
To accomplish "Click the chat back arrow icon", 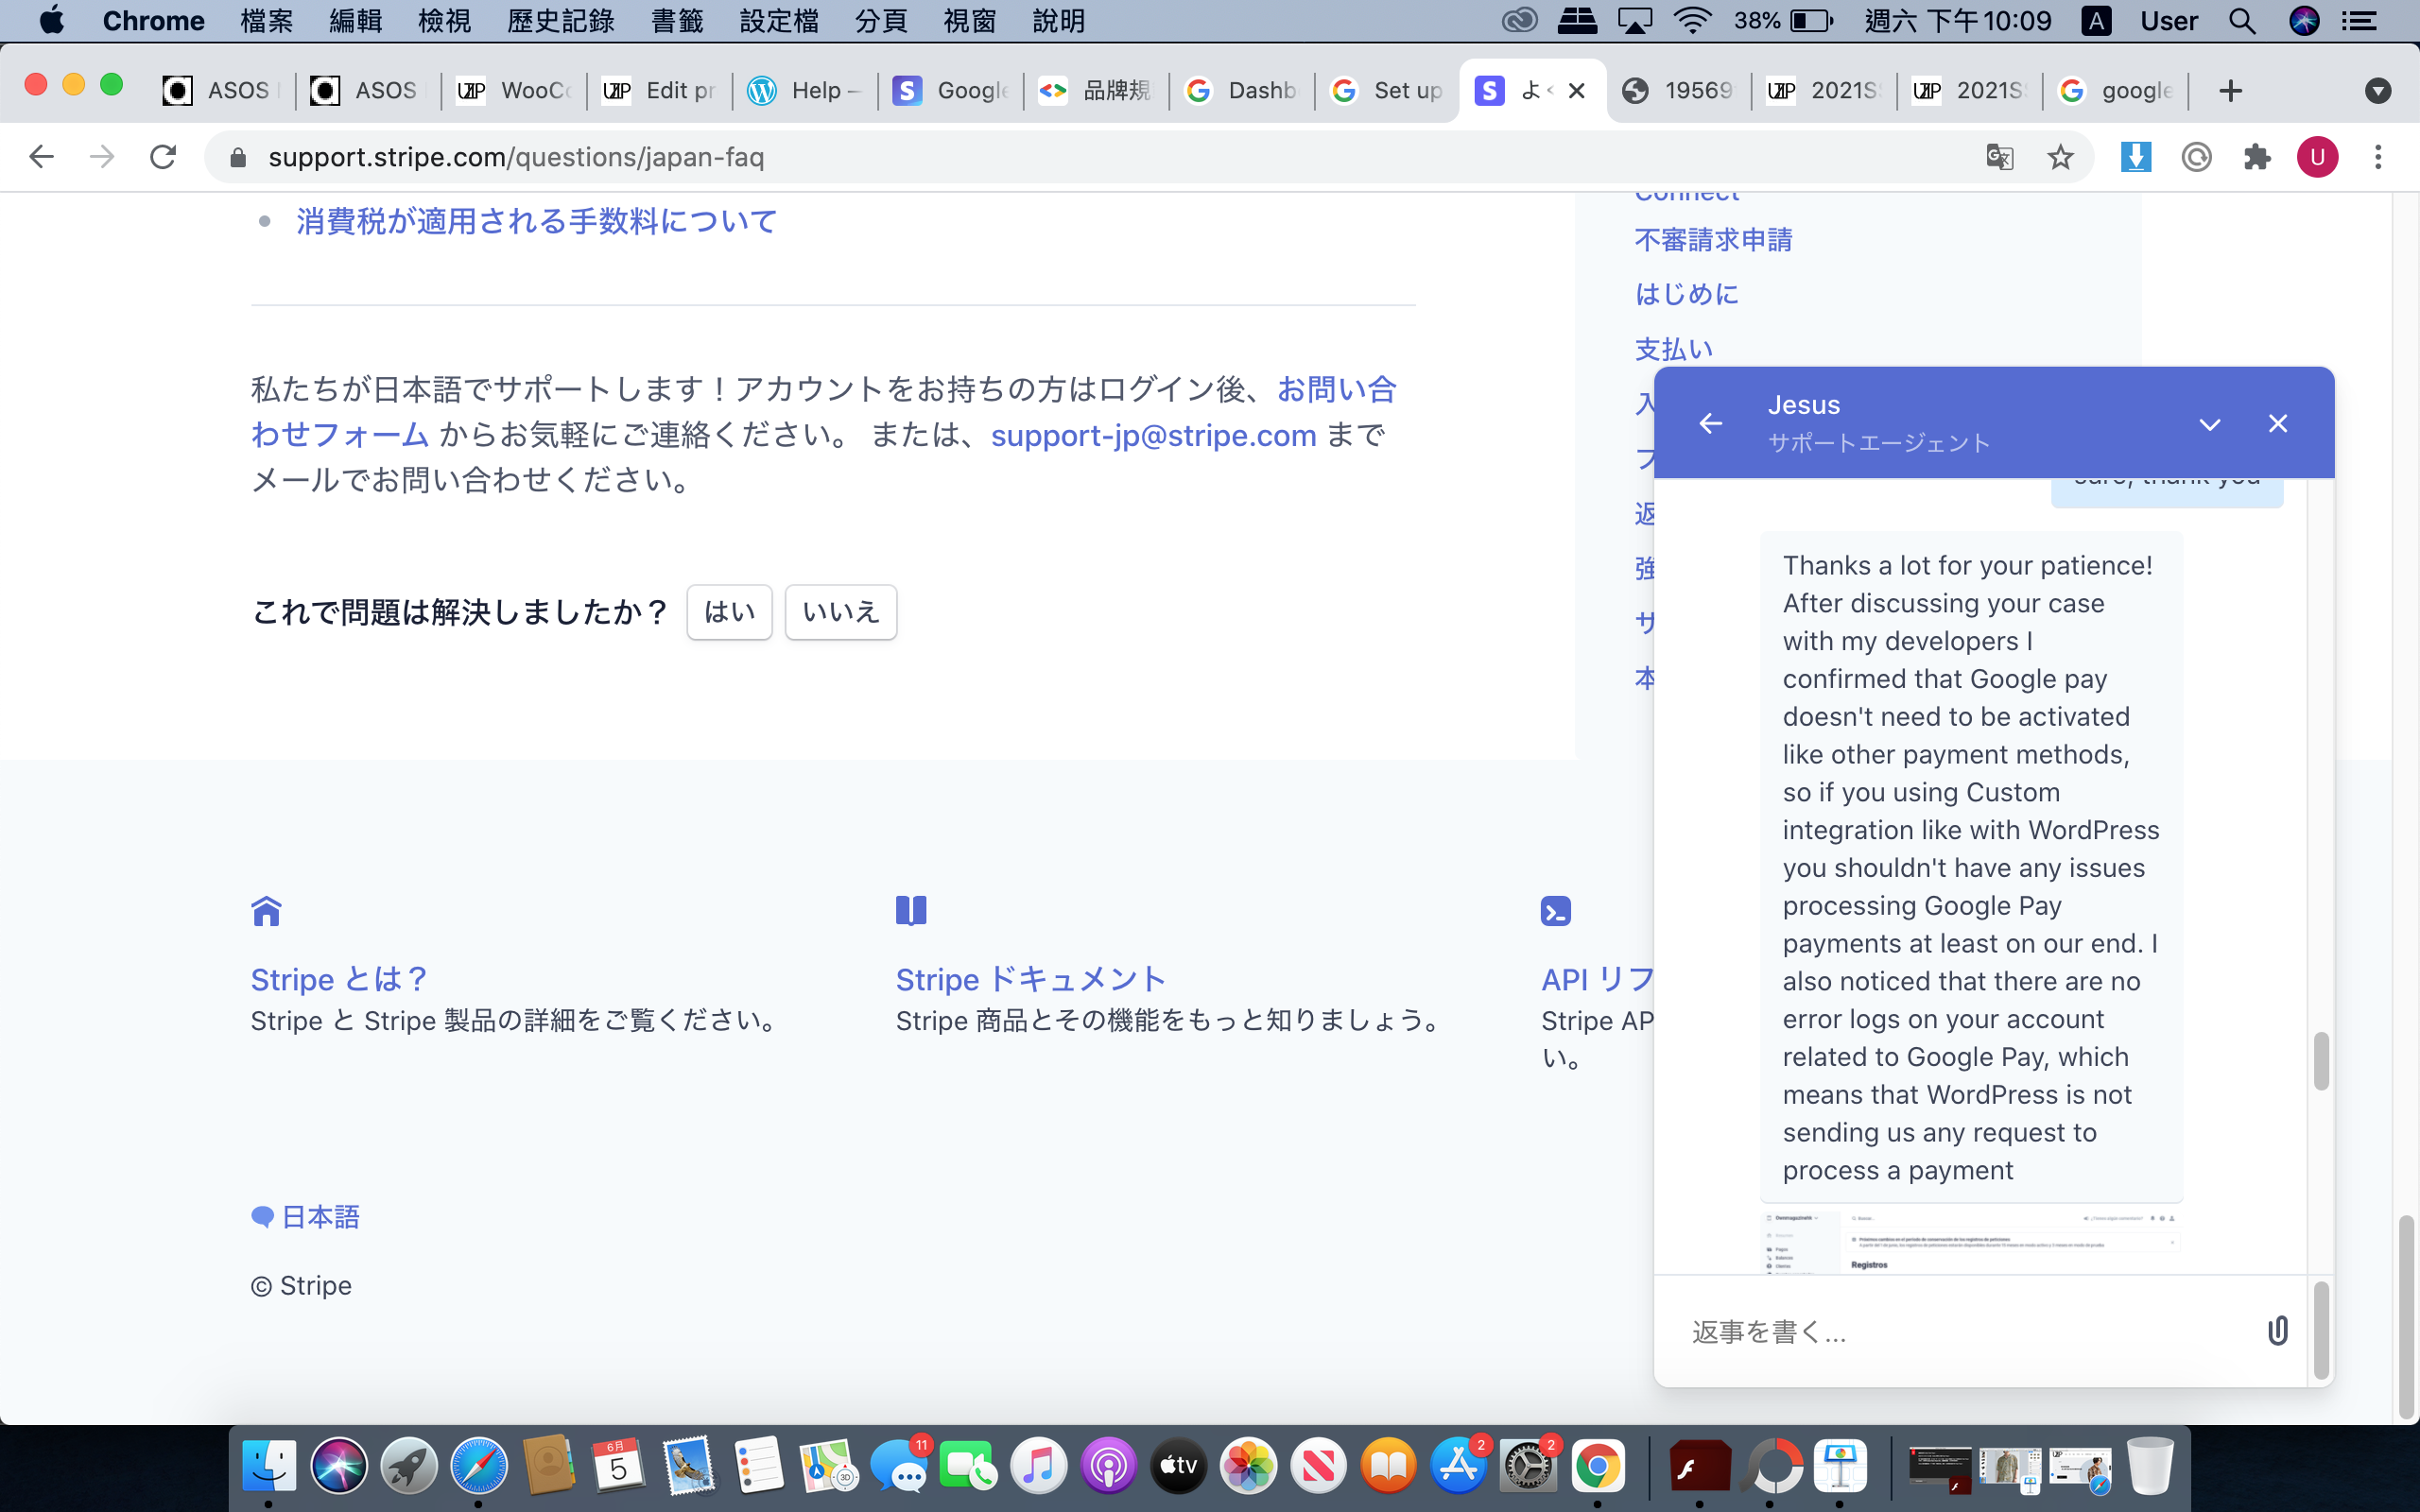I will (1711, 424).
